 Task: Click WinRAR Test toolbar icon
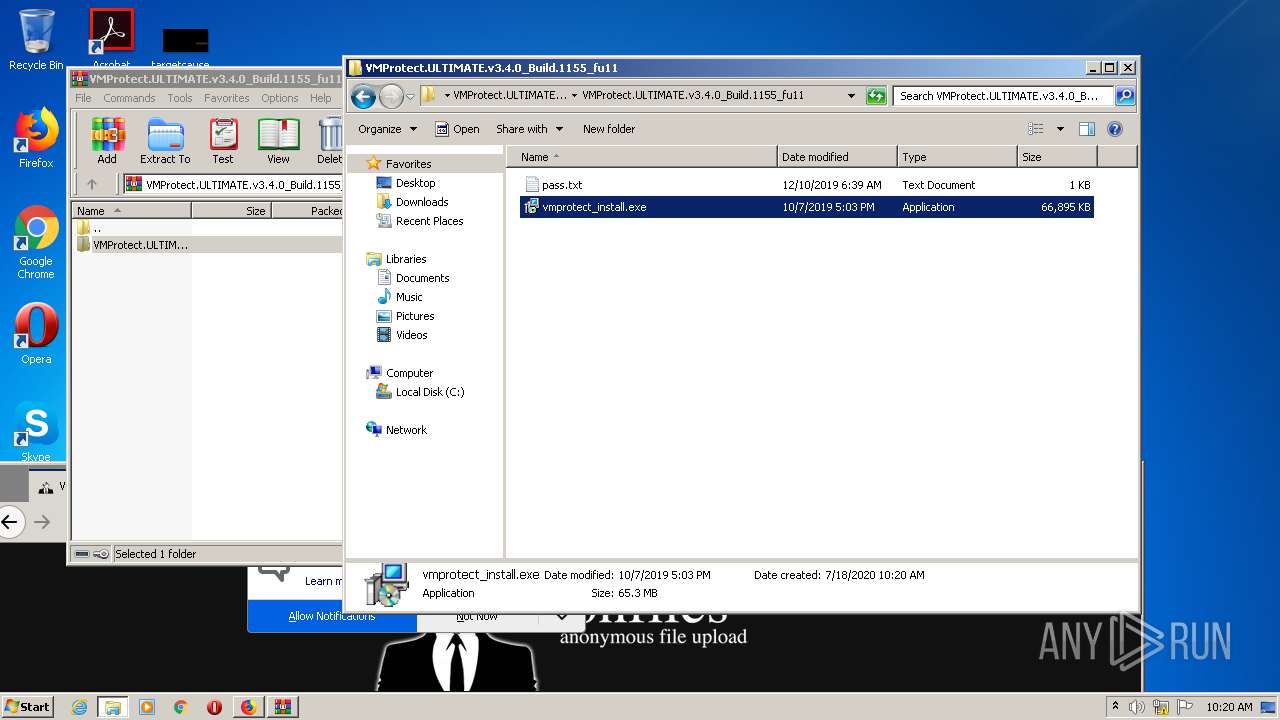coord(223,141)
